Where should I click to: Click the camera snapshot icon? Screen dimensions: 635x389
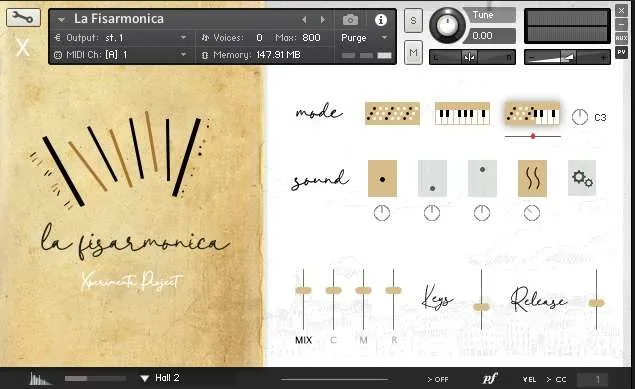350,19
